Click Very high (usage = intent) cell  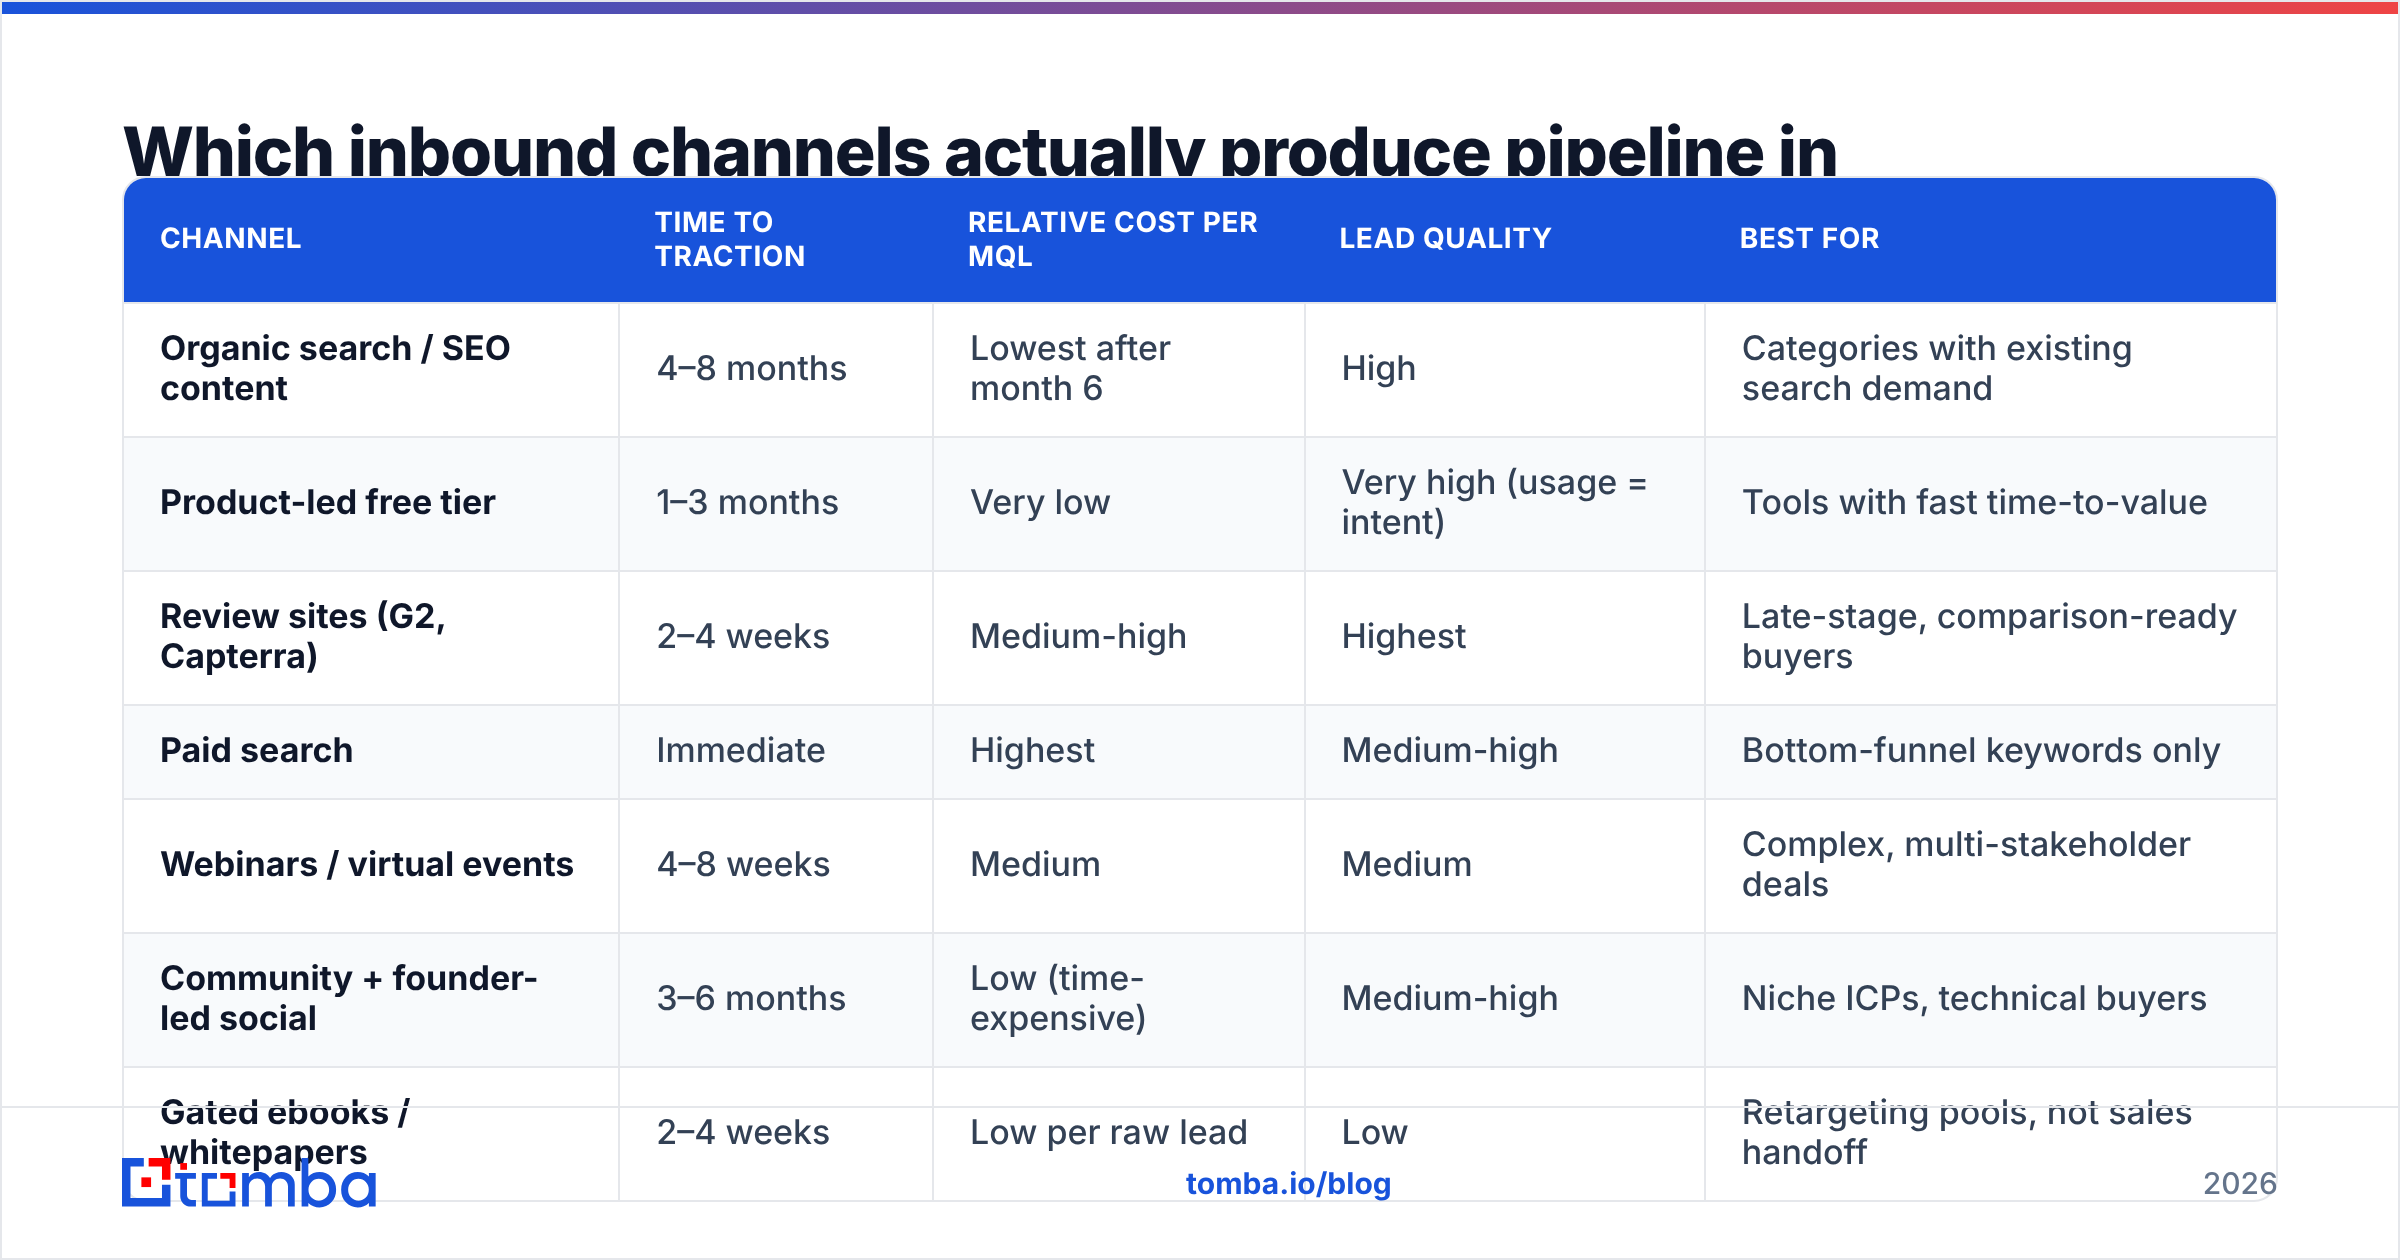(x=1505, y=503)
